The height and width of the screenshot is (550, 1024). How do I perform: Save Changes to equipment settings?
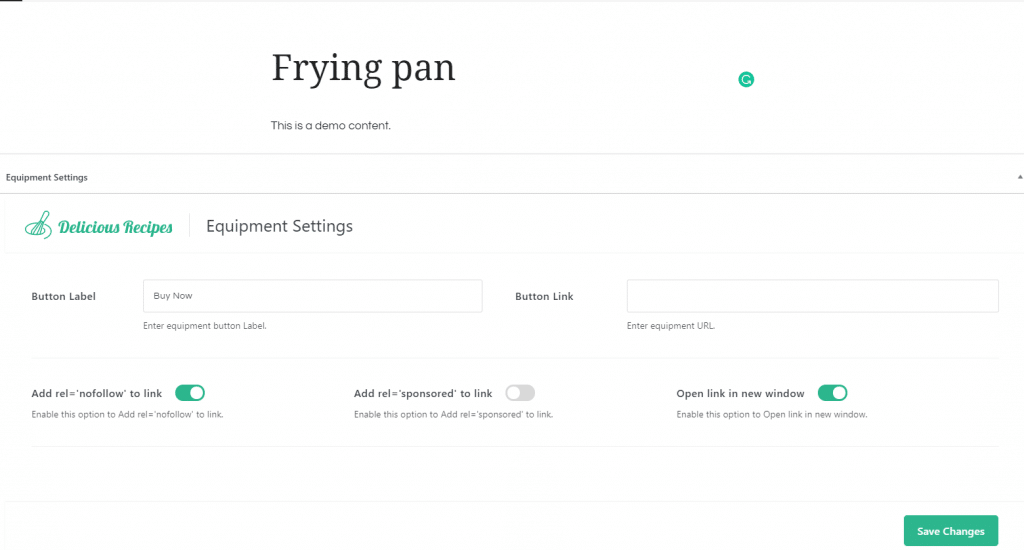951,530
